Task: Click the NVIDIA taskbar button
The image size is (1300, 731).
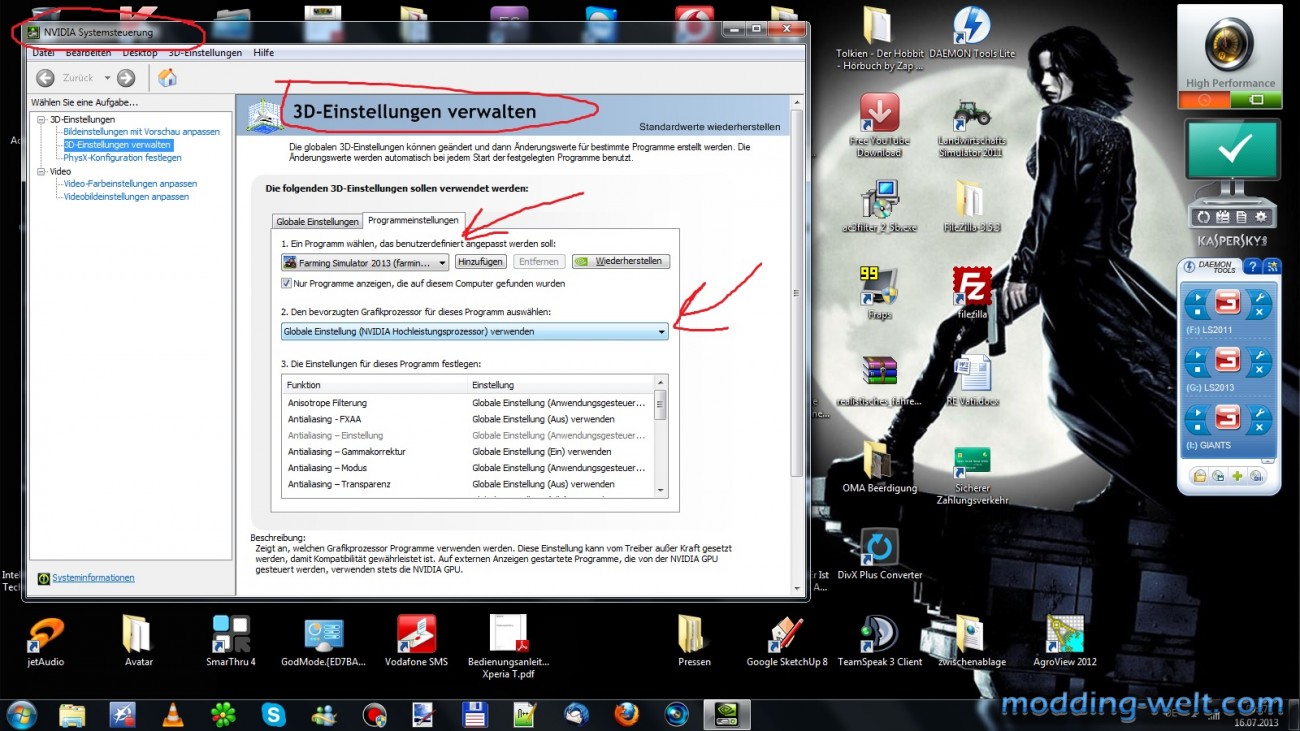Action: tap(727, 715)
